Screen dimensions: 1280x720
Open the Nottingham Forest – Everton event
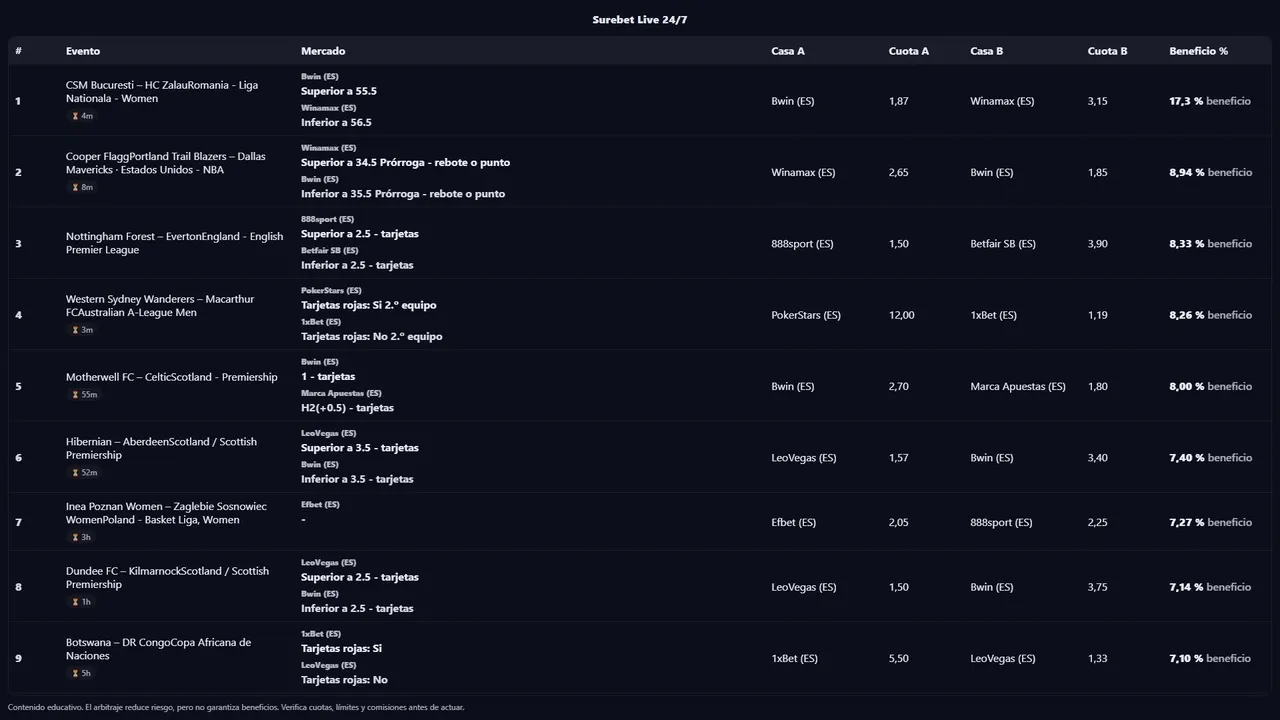pos(174,243)
